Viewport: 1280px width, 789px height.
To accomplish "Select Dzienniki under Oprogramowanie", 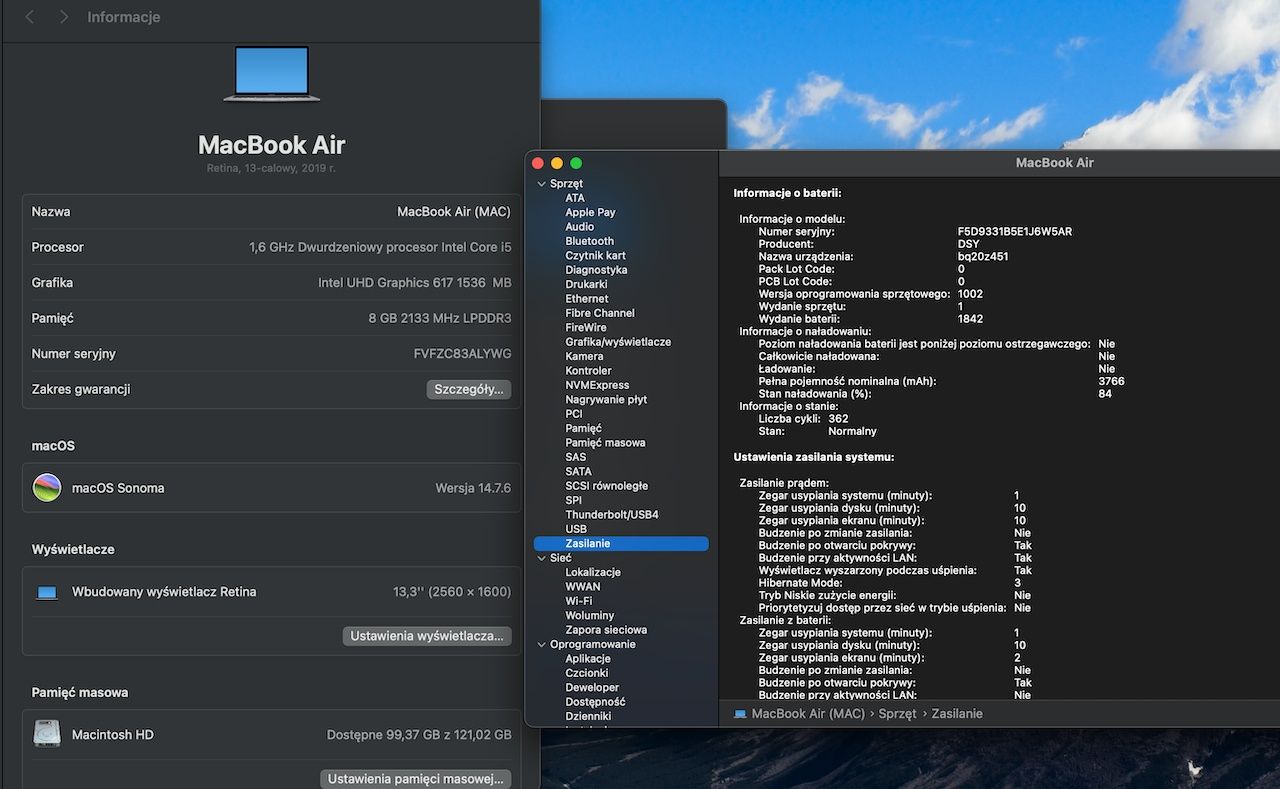I will 588,716.
